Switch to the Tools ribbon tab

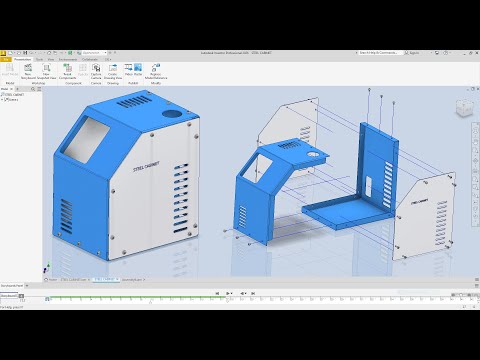(x=39, y=59)
